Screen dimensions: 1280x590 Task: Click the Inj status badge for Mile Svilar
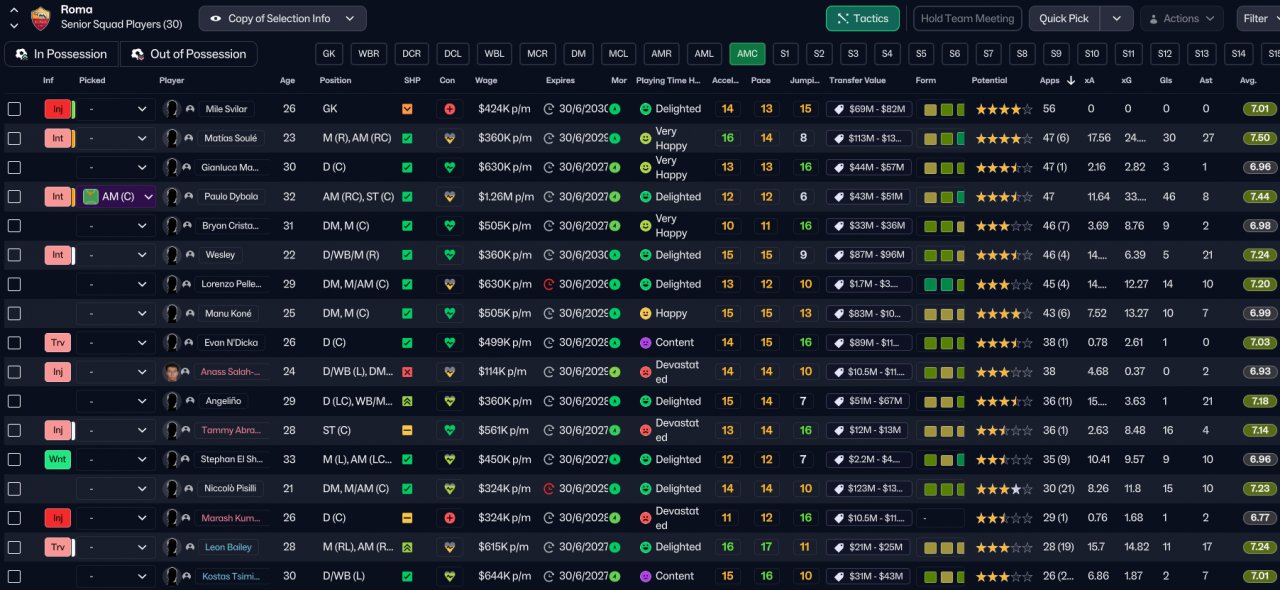pos(58,109)
